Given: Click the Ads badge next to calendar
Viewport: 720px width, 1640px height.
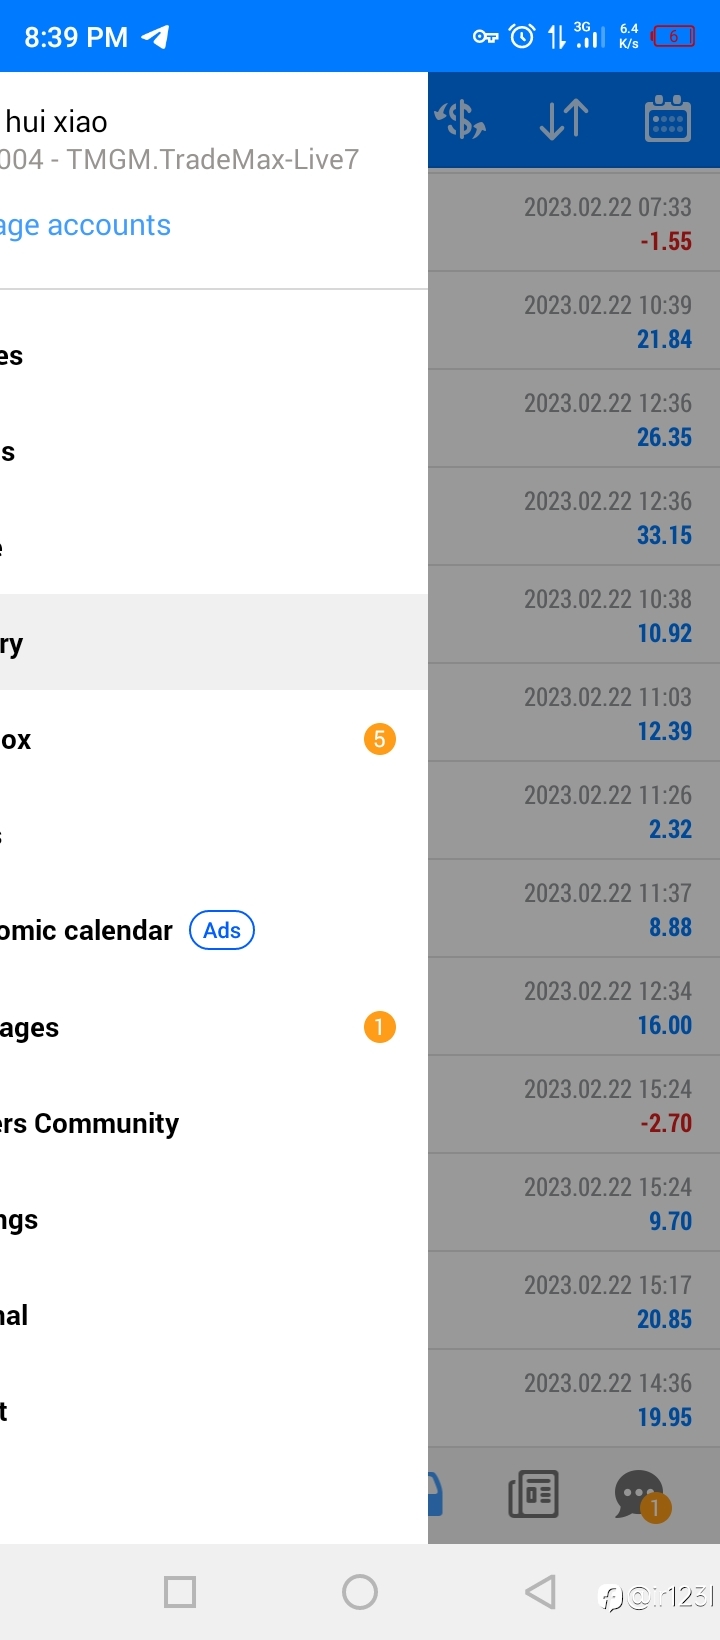Looking at the screenshot, I should pyautogui.click(x=222, y=930).
